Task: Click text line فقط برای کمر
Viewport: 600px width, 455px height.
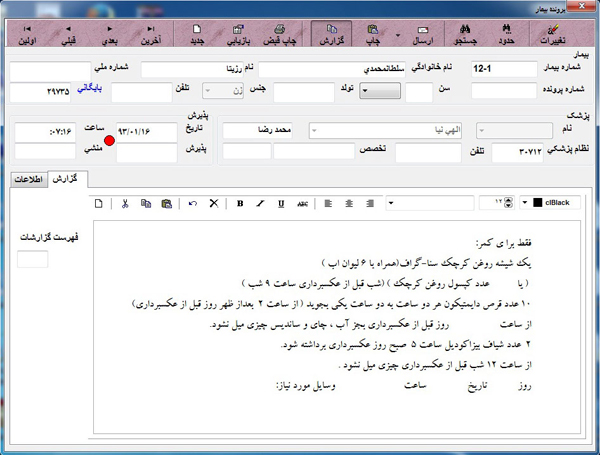Action: [503, 243]
